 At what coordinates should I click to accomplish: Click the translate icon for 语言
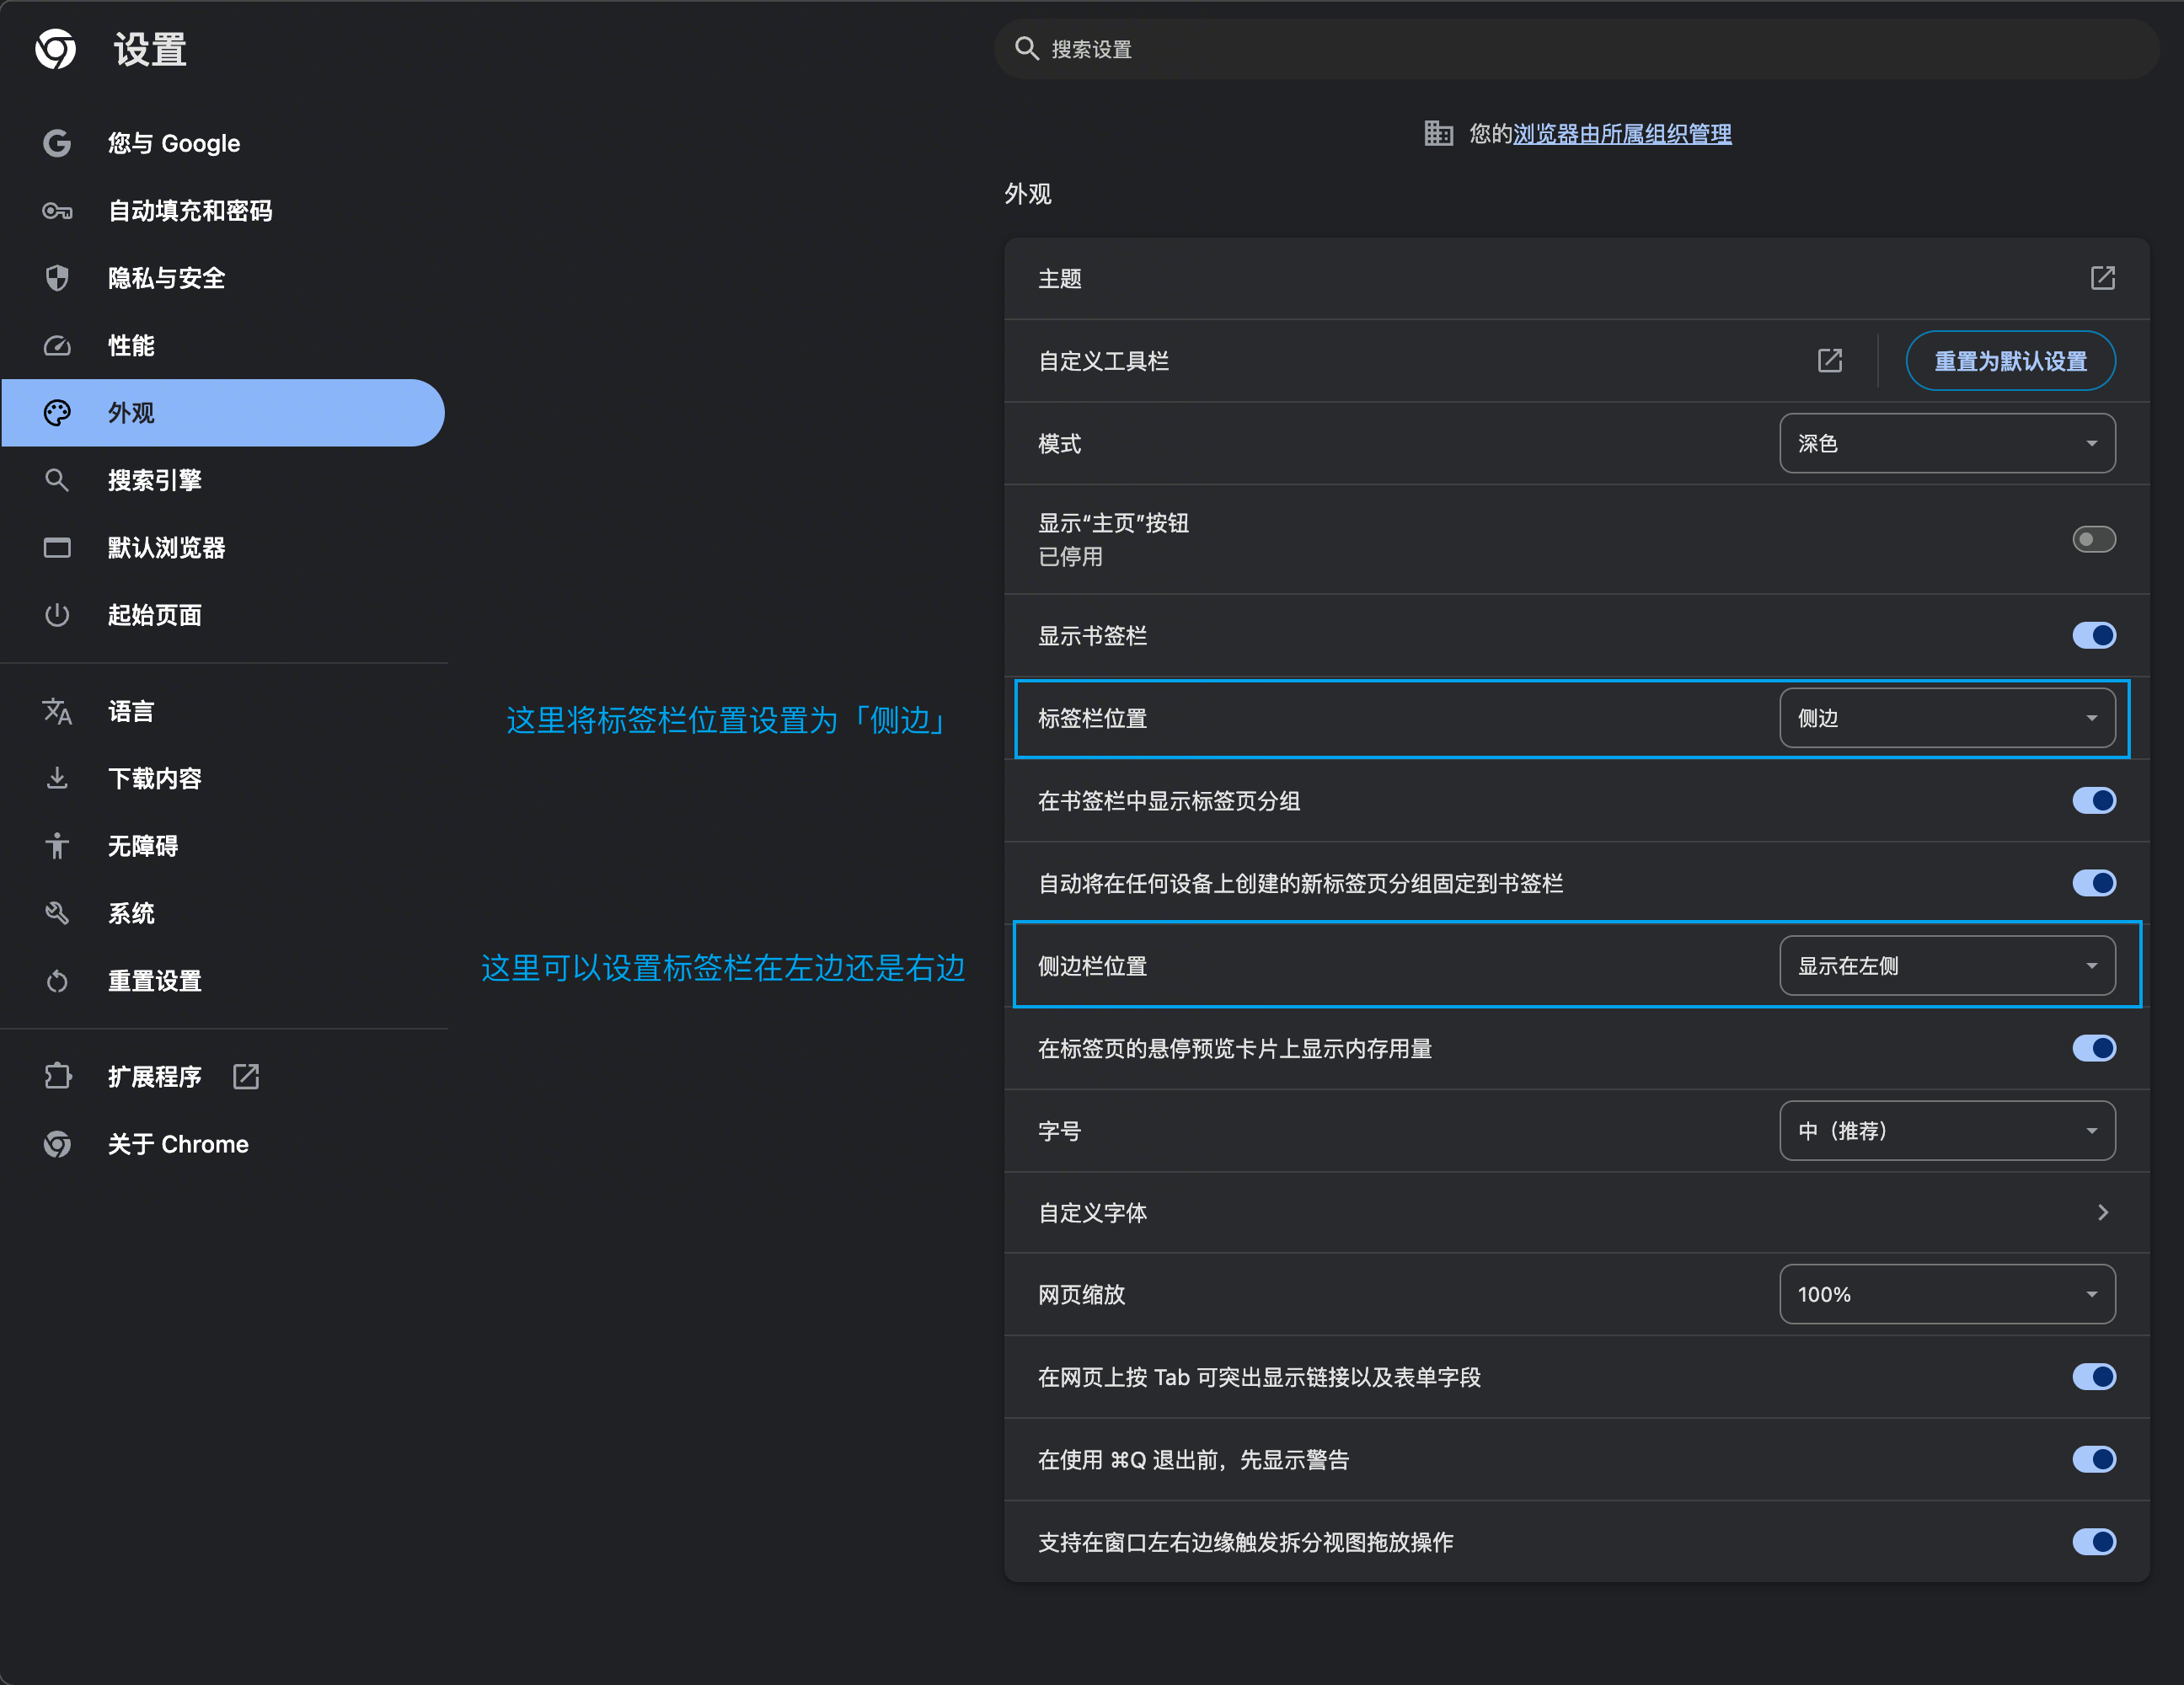pos(57,711)
